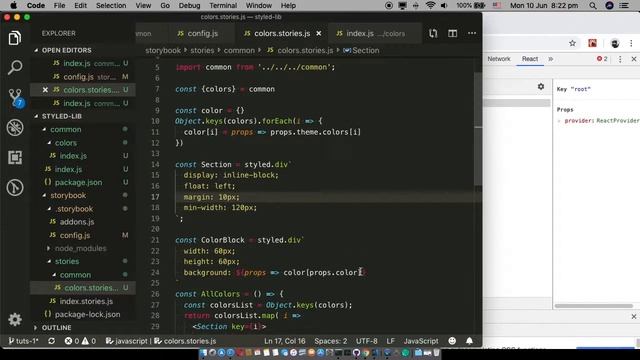Open the Debug view in activity bar

coord(15,128)
